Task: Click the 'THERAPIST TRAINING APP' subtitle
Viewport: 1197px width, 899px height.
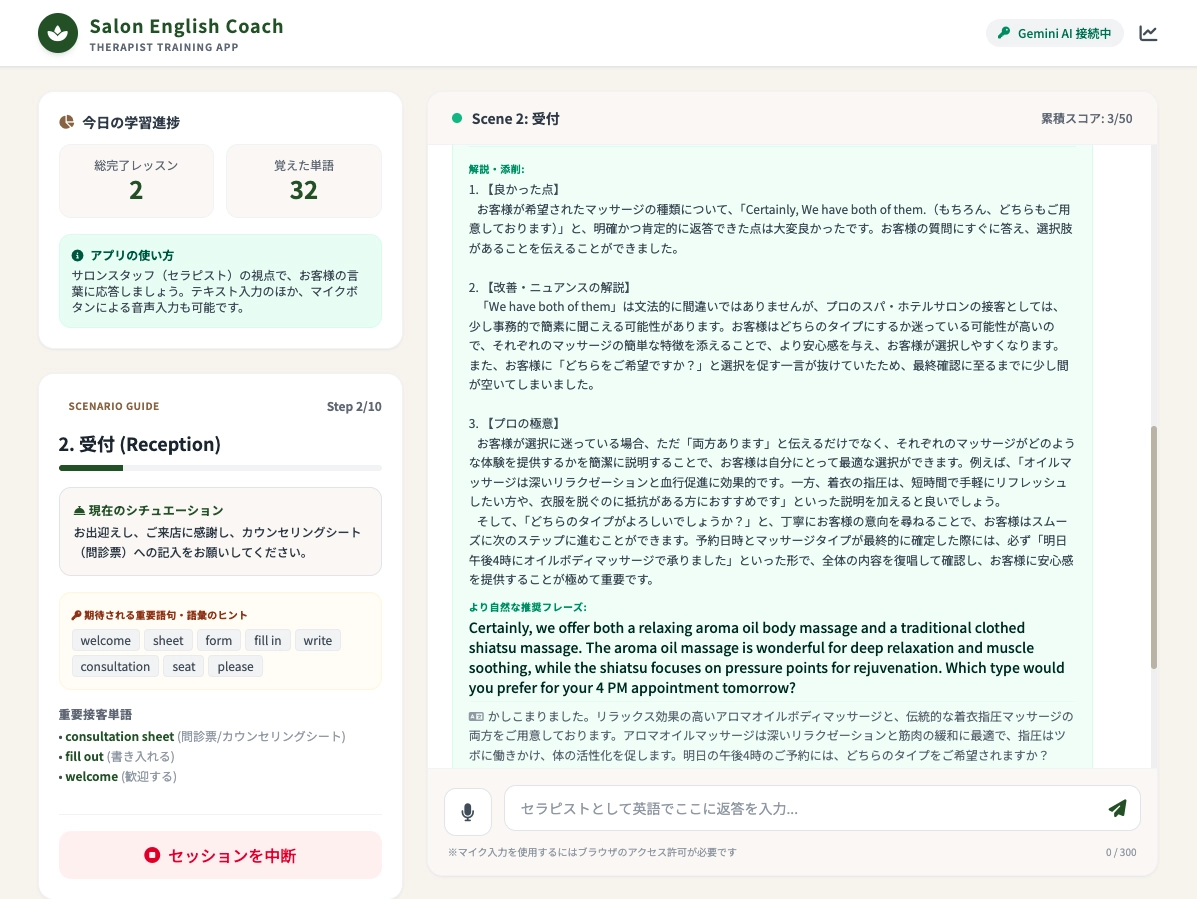Action: pos(164,47)
